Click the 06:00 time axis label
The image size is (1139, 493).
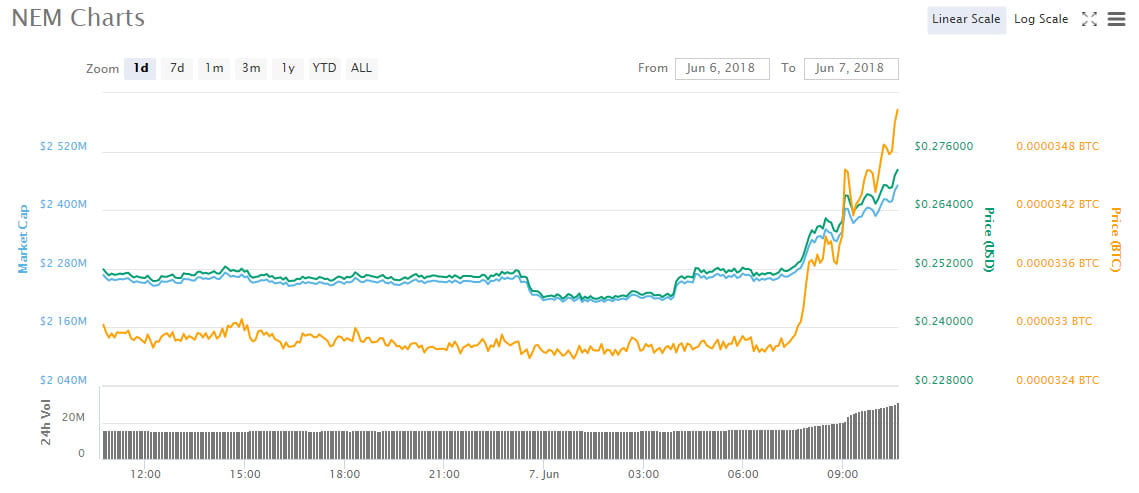[x=743, y=474]
